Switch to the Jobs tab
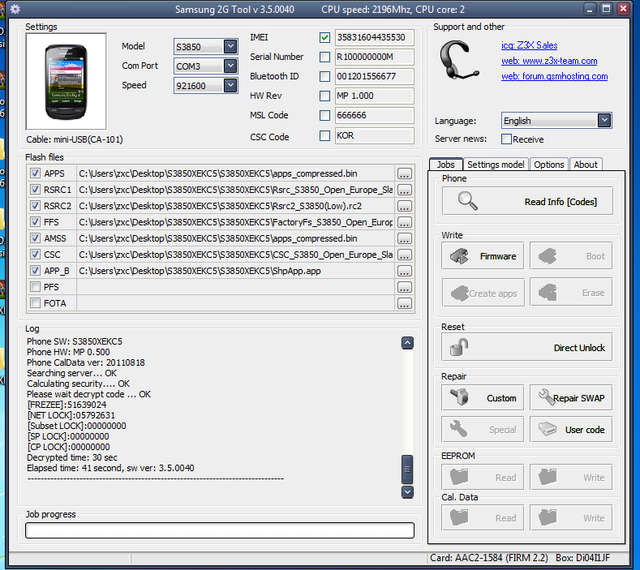Image resolution: width=640 pixels, height=570 pixels. click(x=446, y=165)
